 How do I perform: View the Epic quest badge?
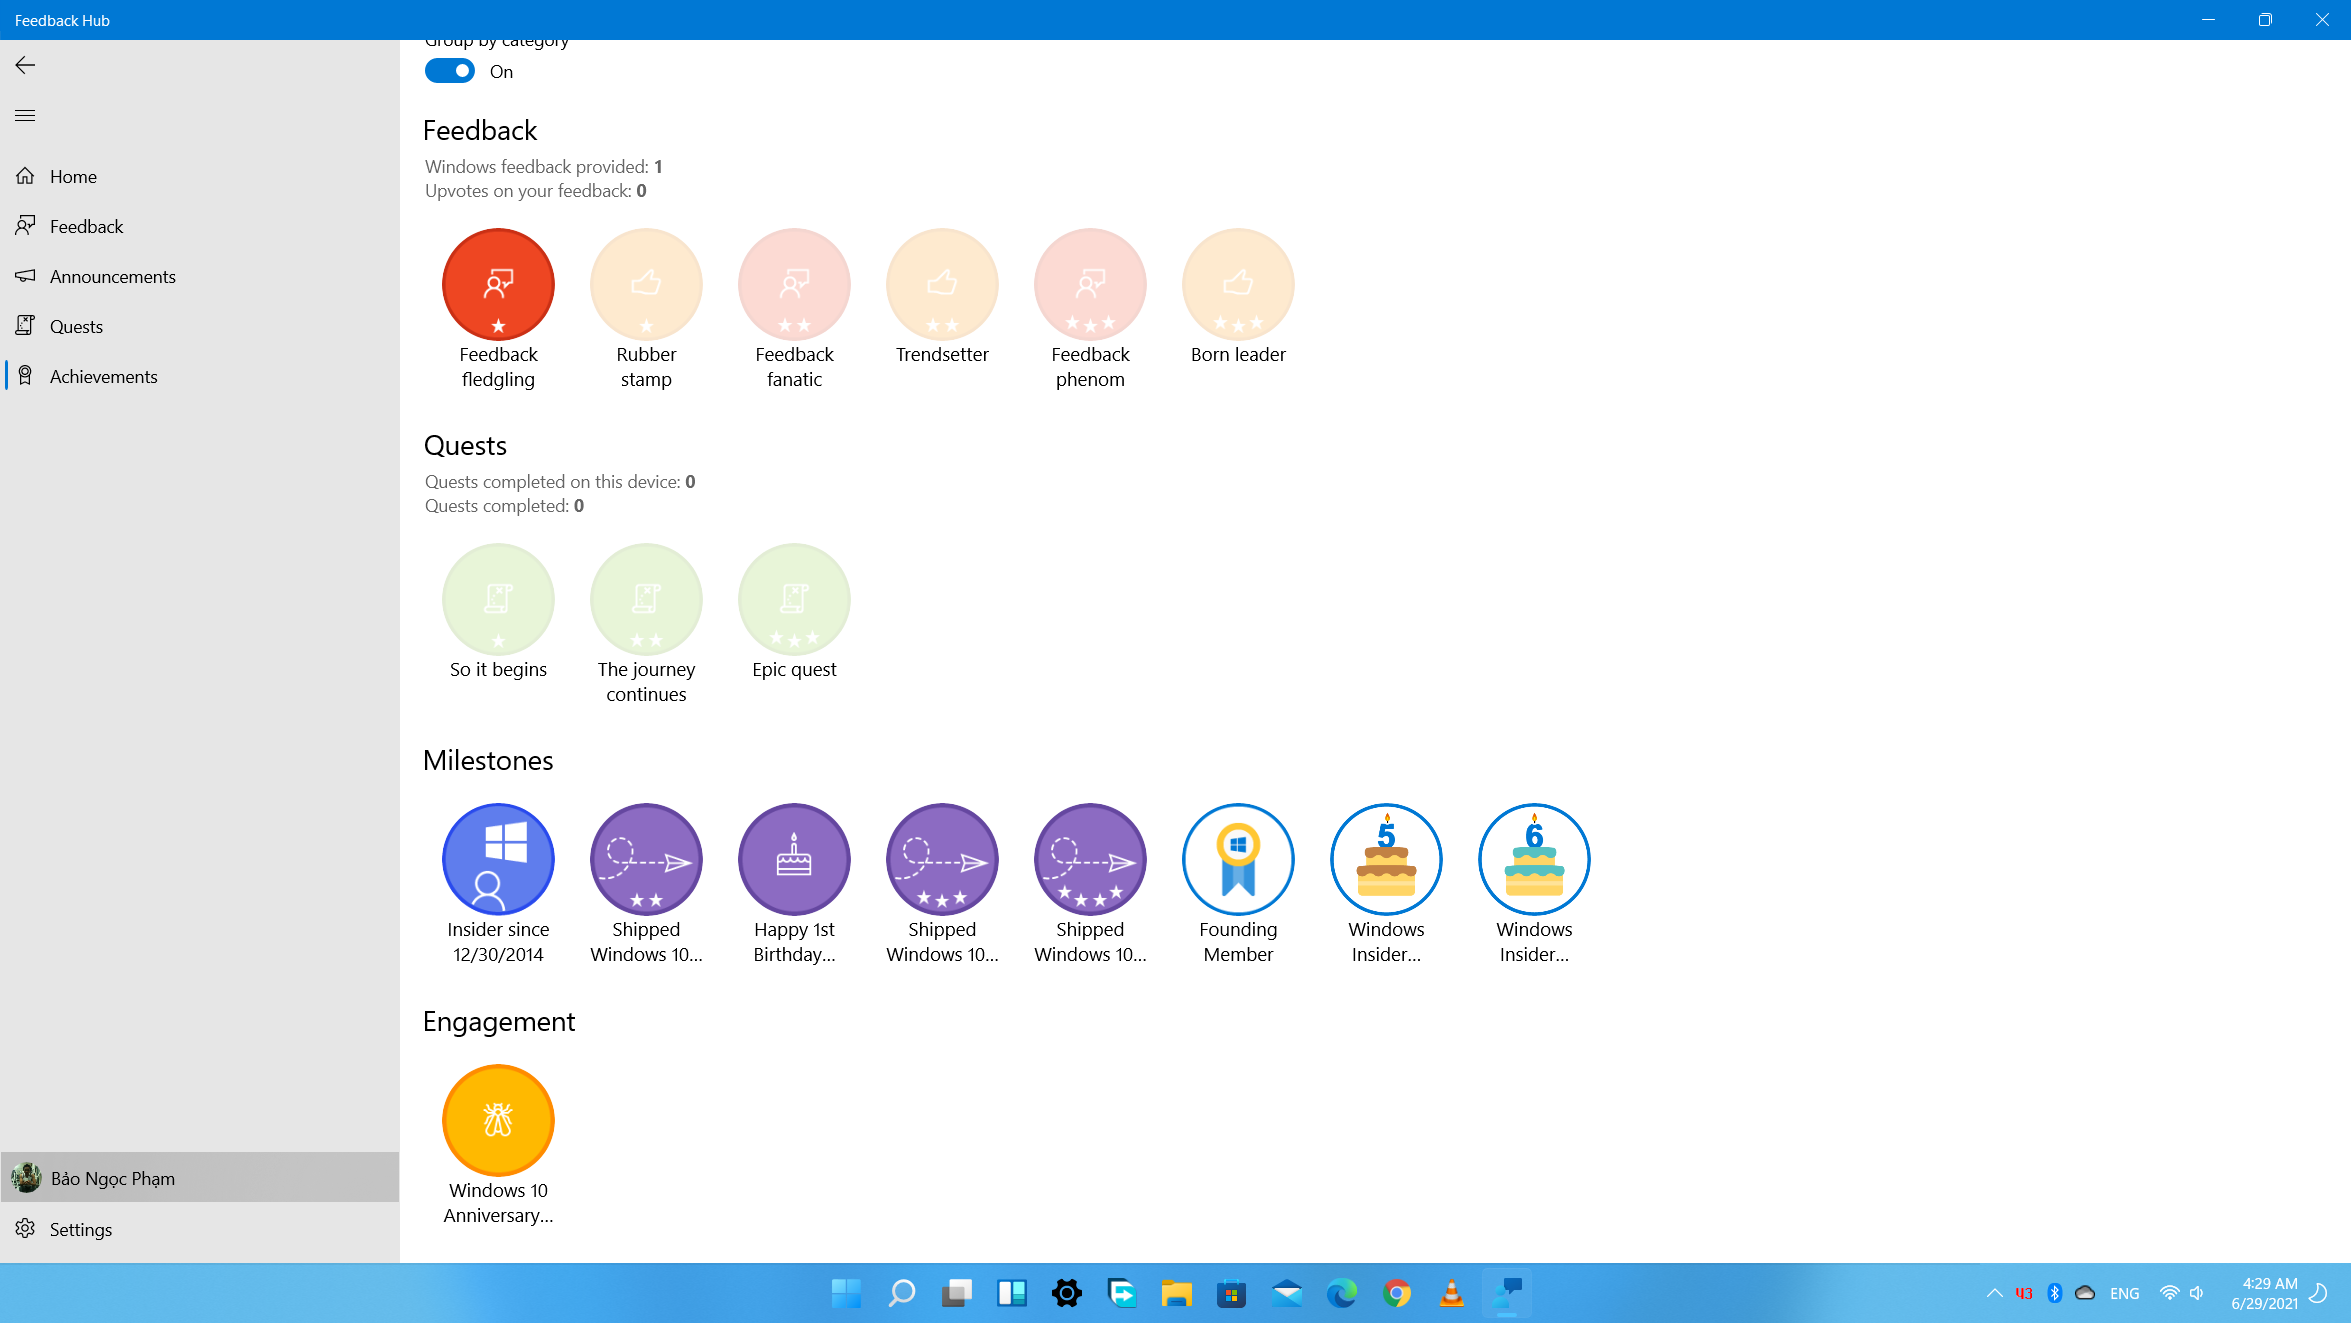(x=794, y=600)
